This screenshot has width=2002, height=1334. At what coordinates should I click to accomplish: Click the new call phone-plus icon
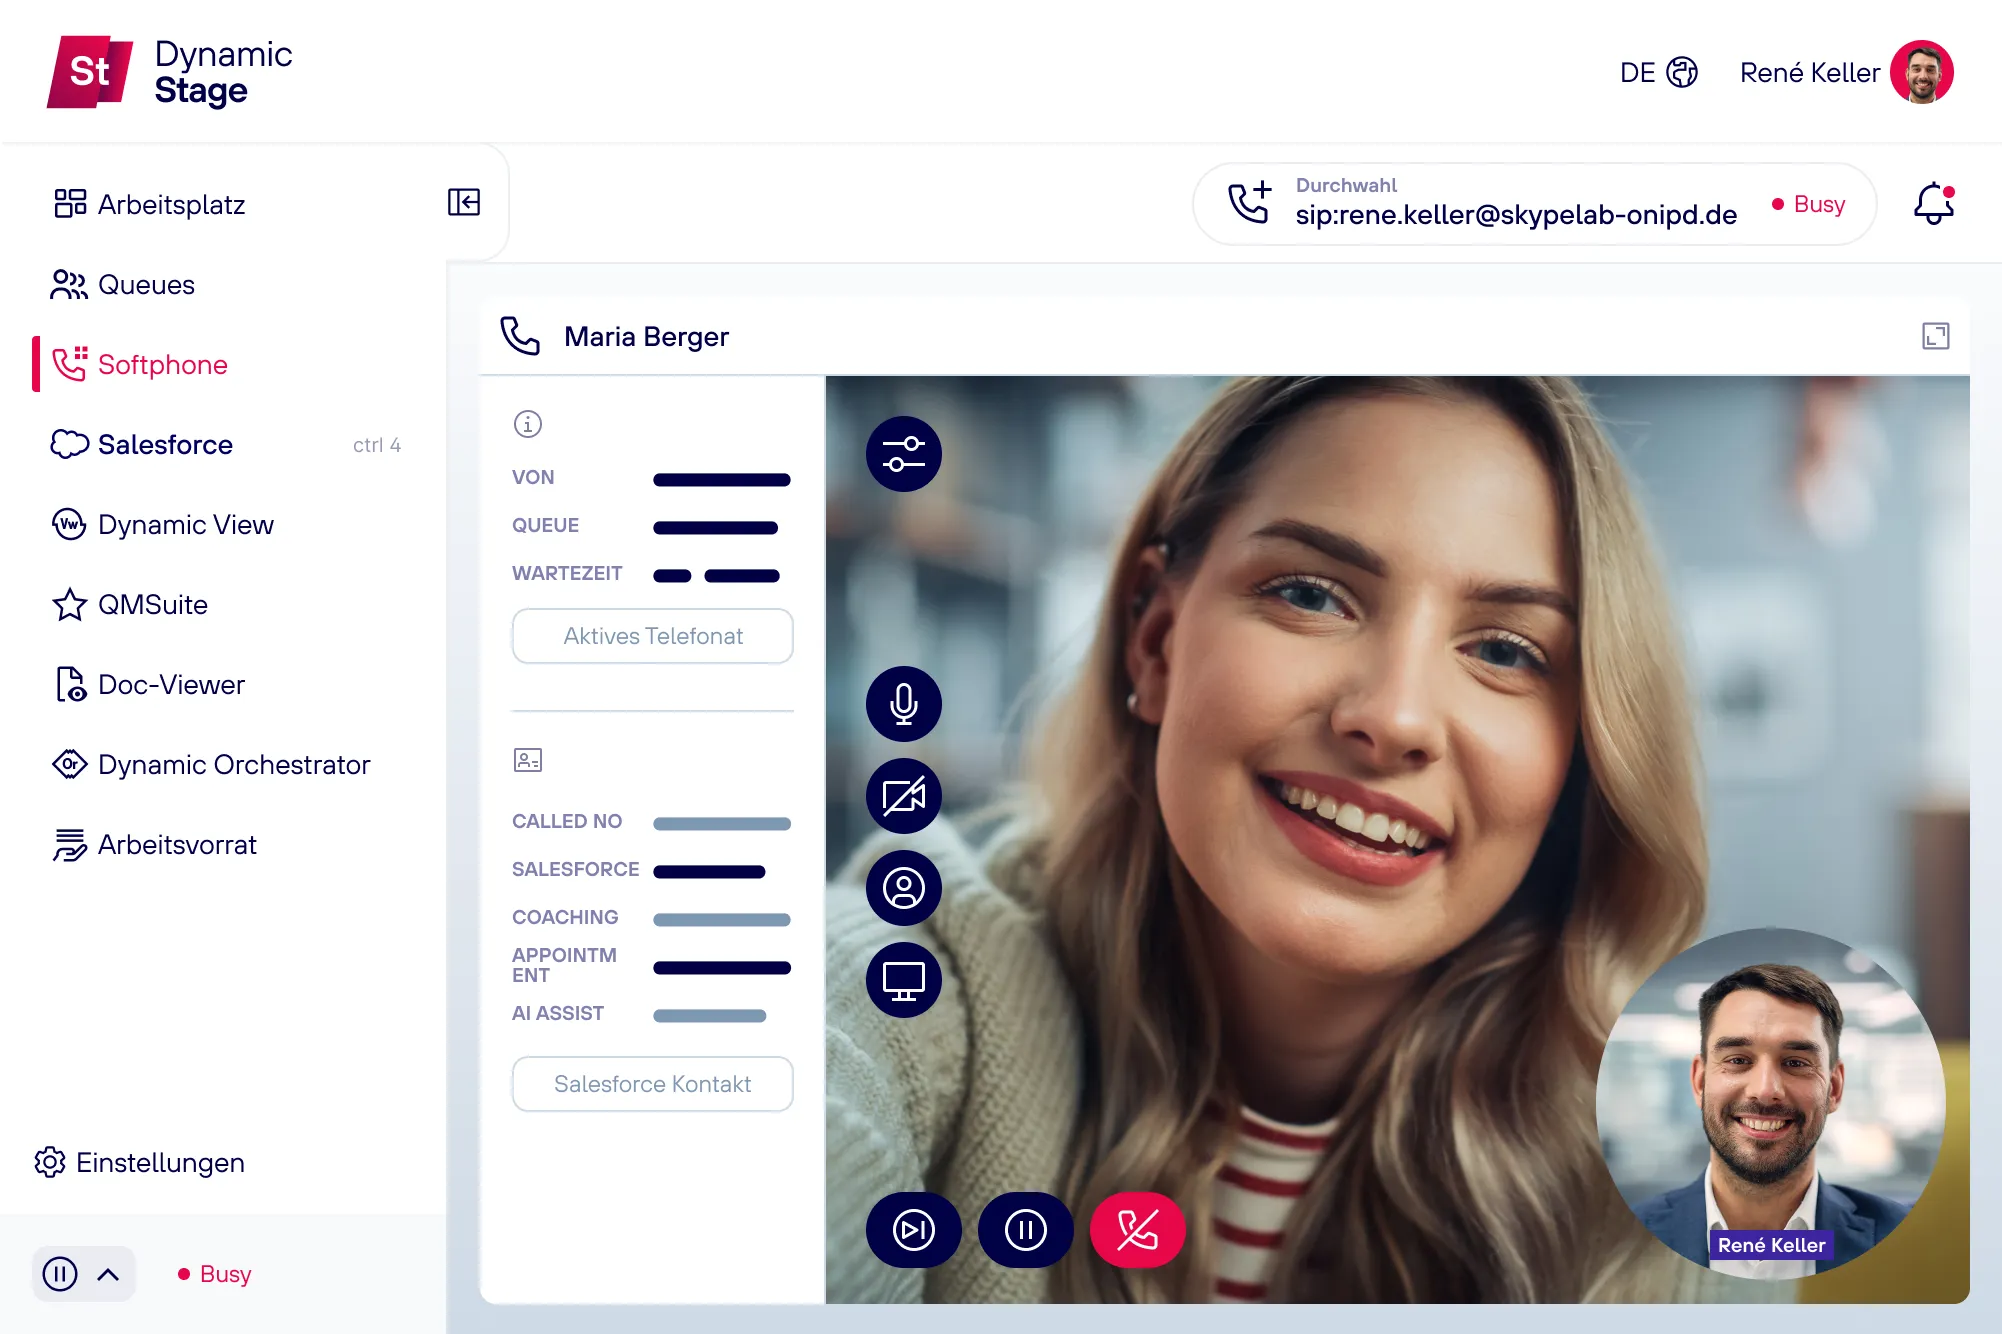point(1250,202)
